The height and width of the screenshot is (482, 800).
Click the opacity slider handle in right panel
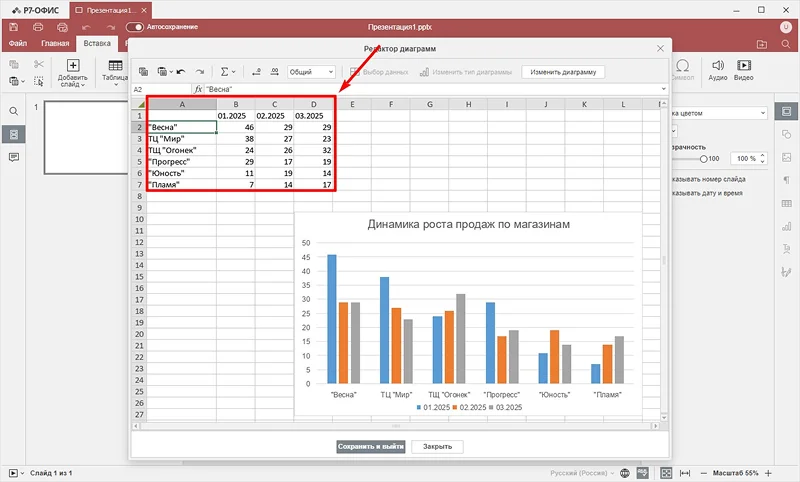[704, 159]
